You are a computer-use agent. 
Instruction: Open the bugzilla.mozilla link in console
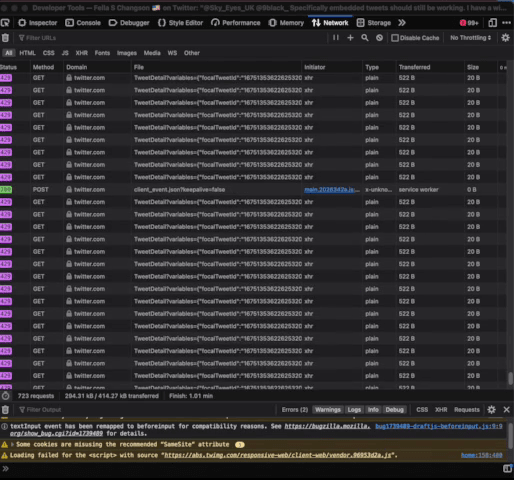pyautogui.click(x=327, y=426)
